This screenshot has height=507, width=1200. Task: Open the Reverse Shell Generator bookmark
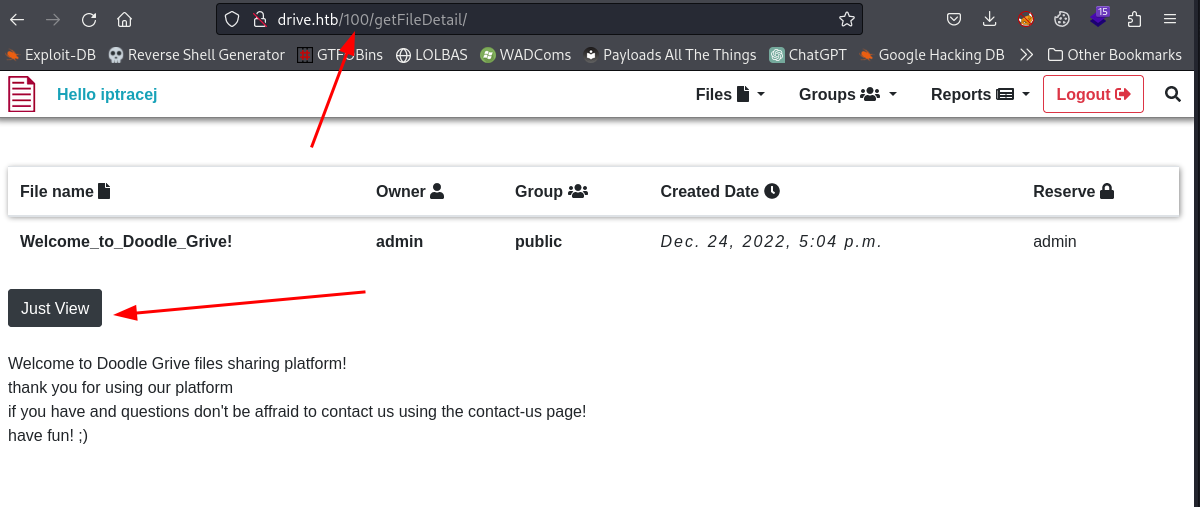click(x=196, y=55)
